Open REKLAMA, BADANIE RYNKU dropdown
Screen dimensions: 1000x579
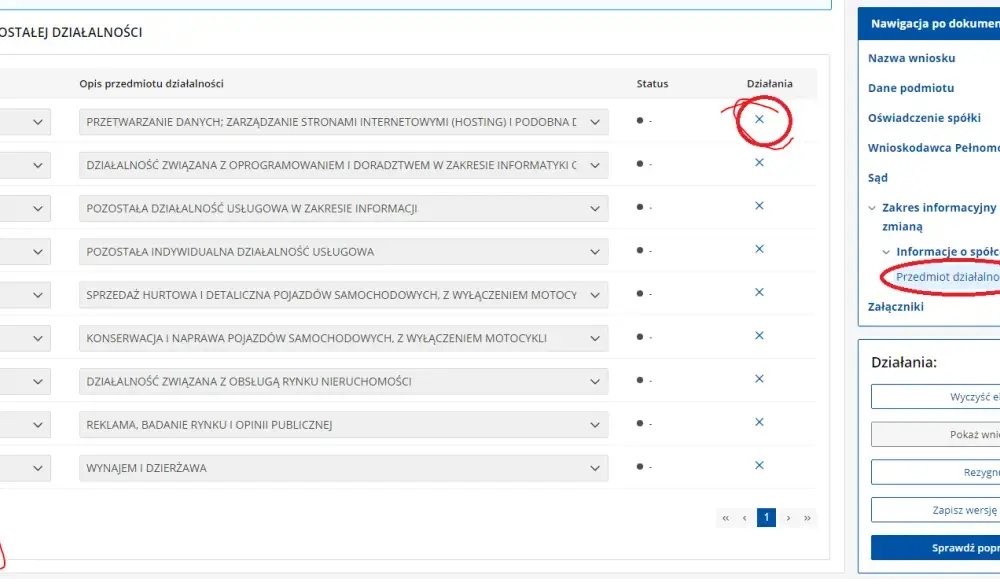tap(344, 425)
